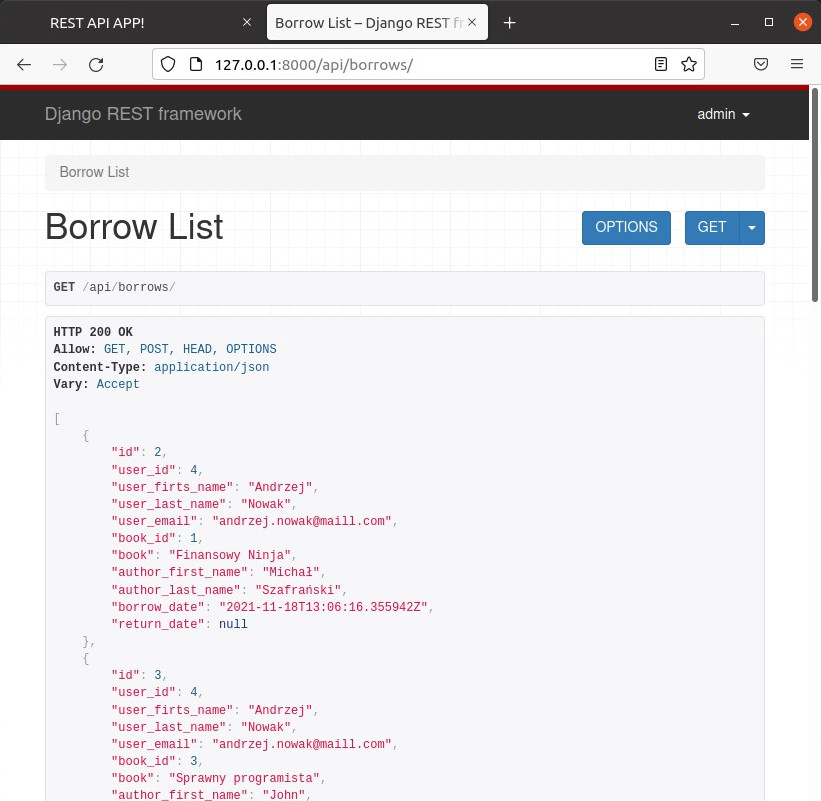Open the Firefox hamburger menu
The width and height of the screenshot is (821, 801).
(797, 64)
